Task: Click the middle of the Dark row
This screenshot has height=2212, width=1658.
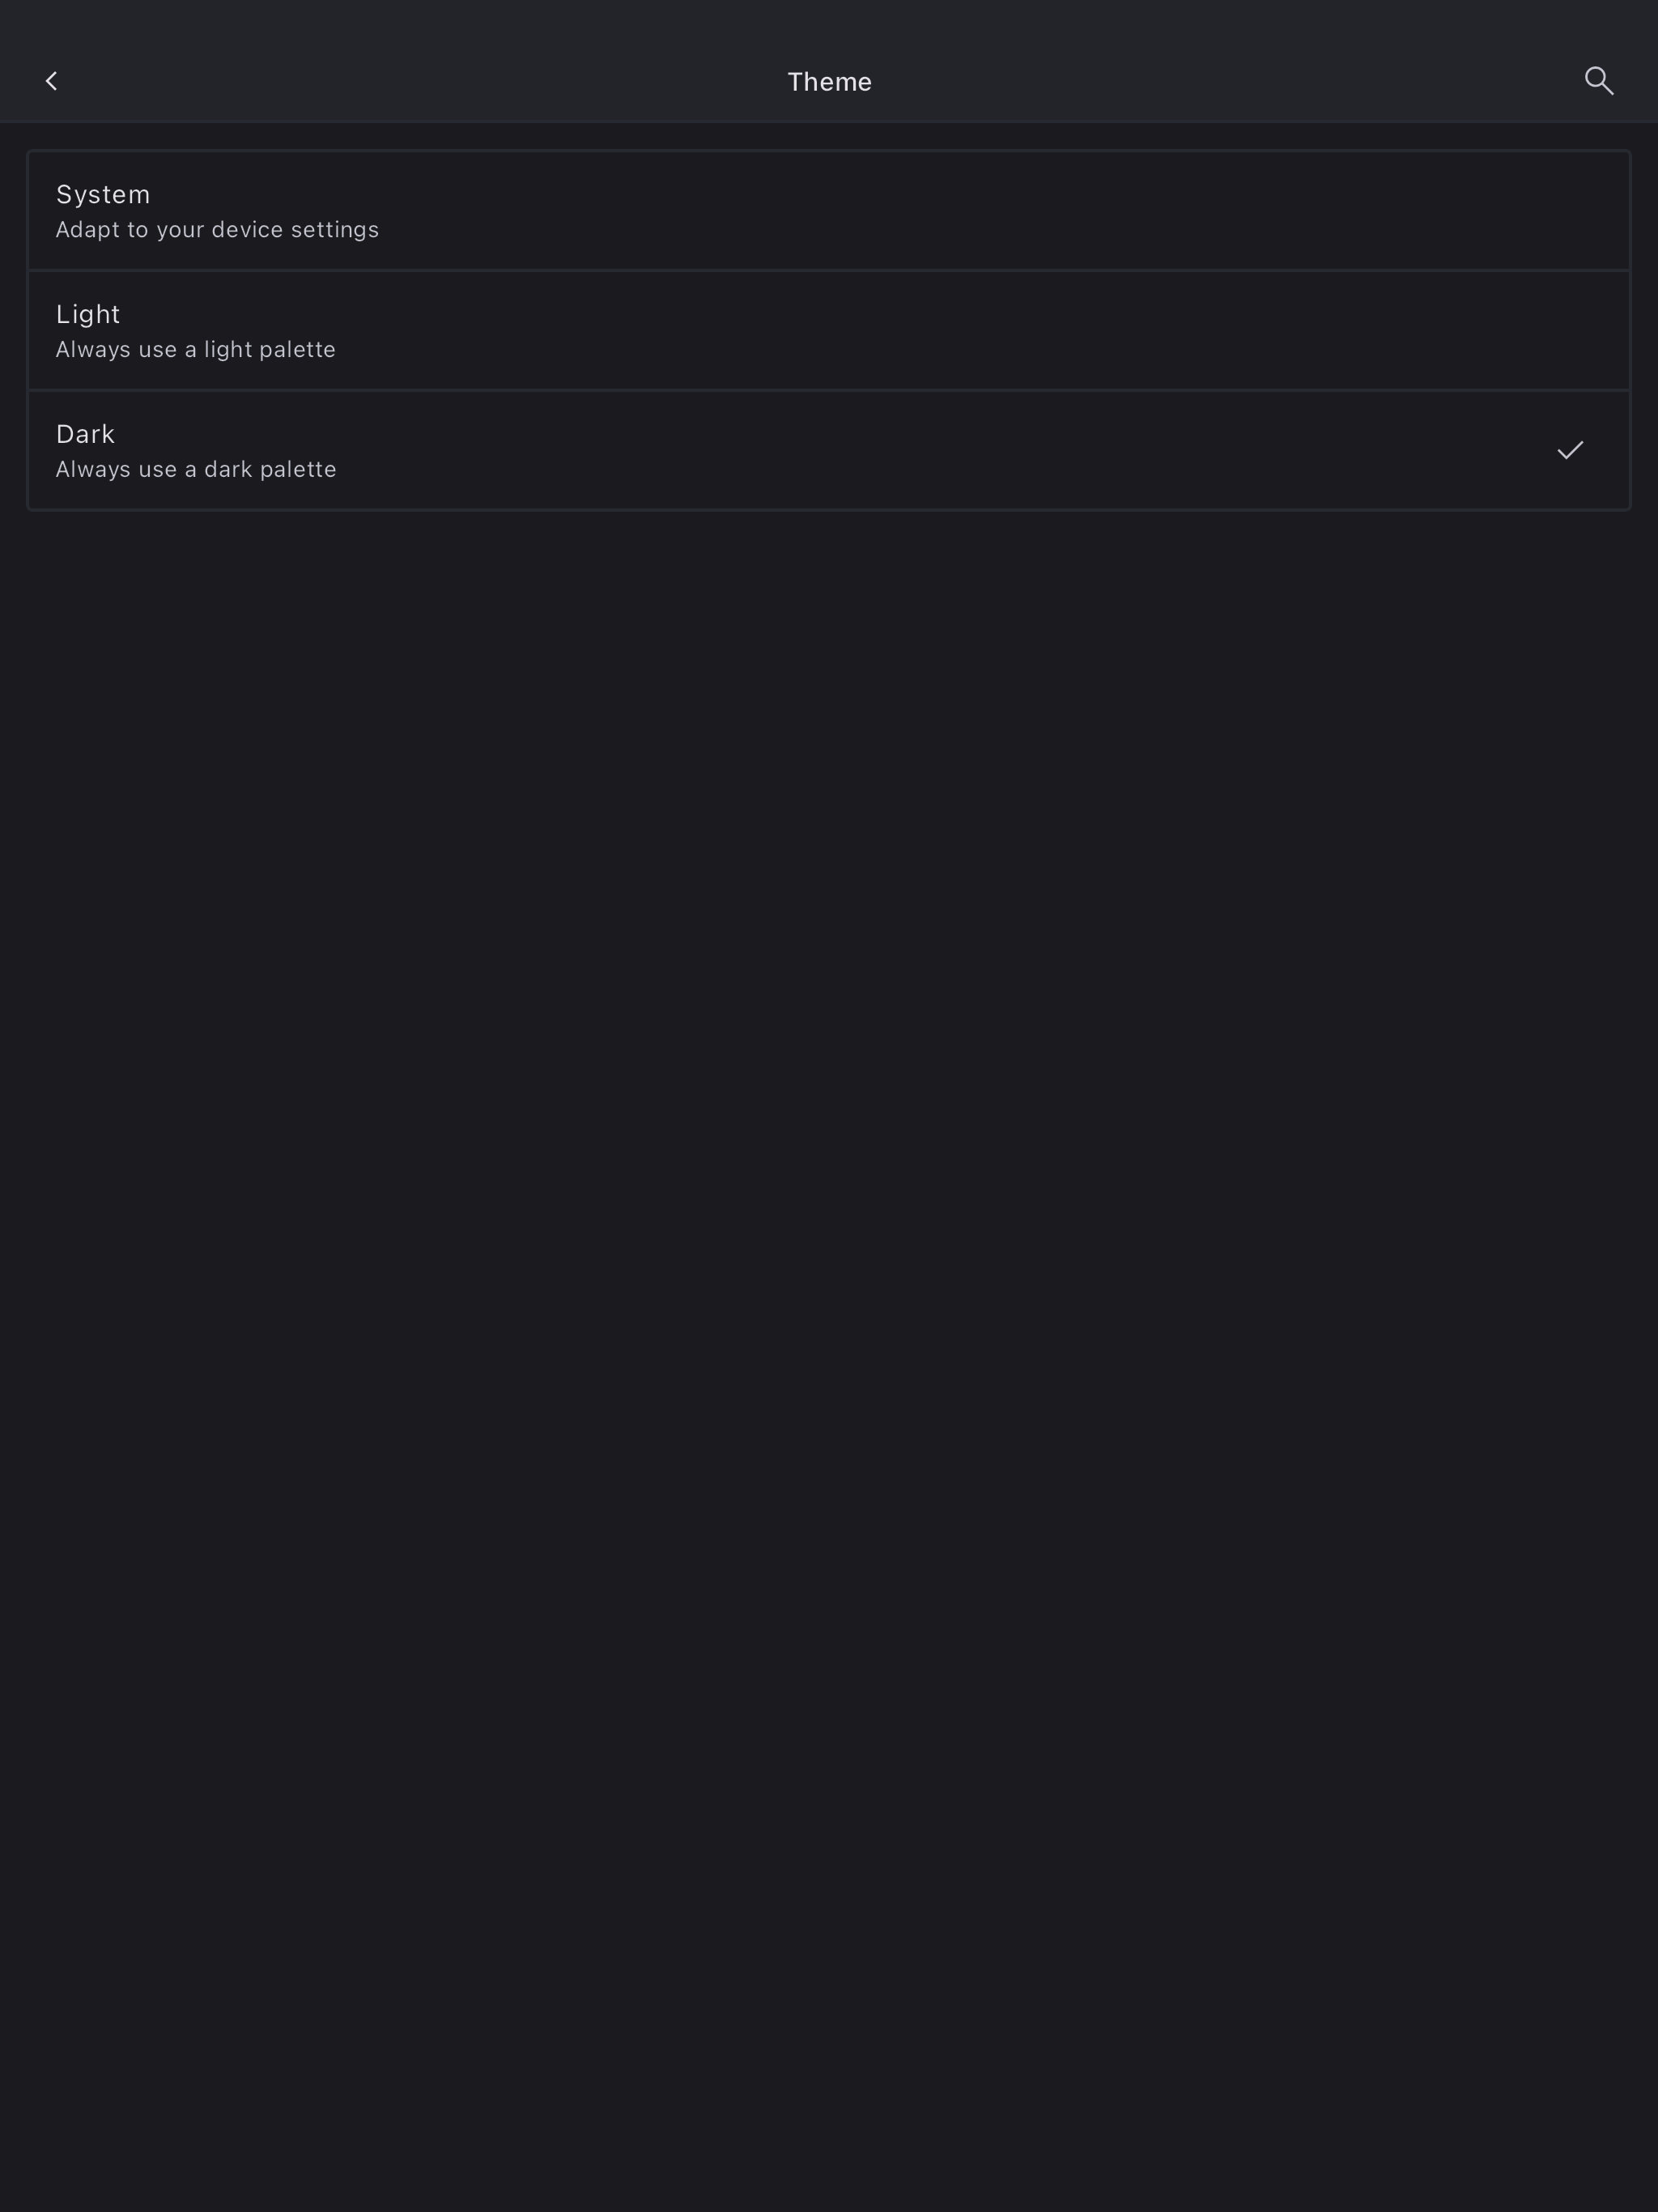Action: (x=829, y=451)
